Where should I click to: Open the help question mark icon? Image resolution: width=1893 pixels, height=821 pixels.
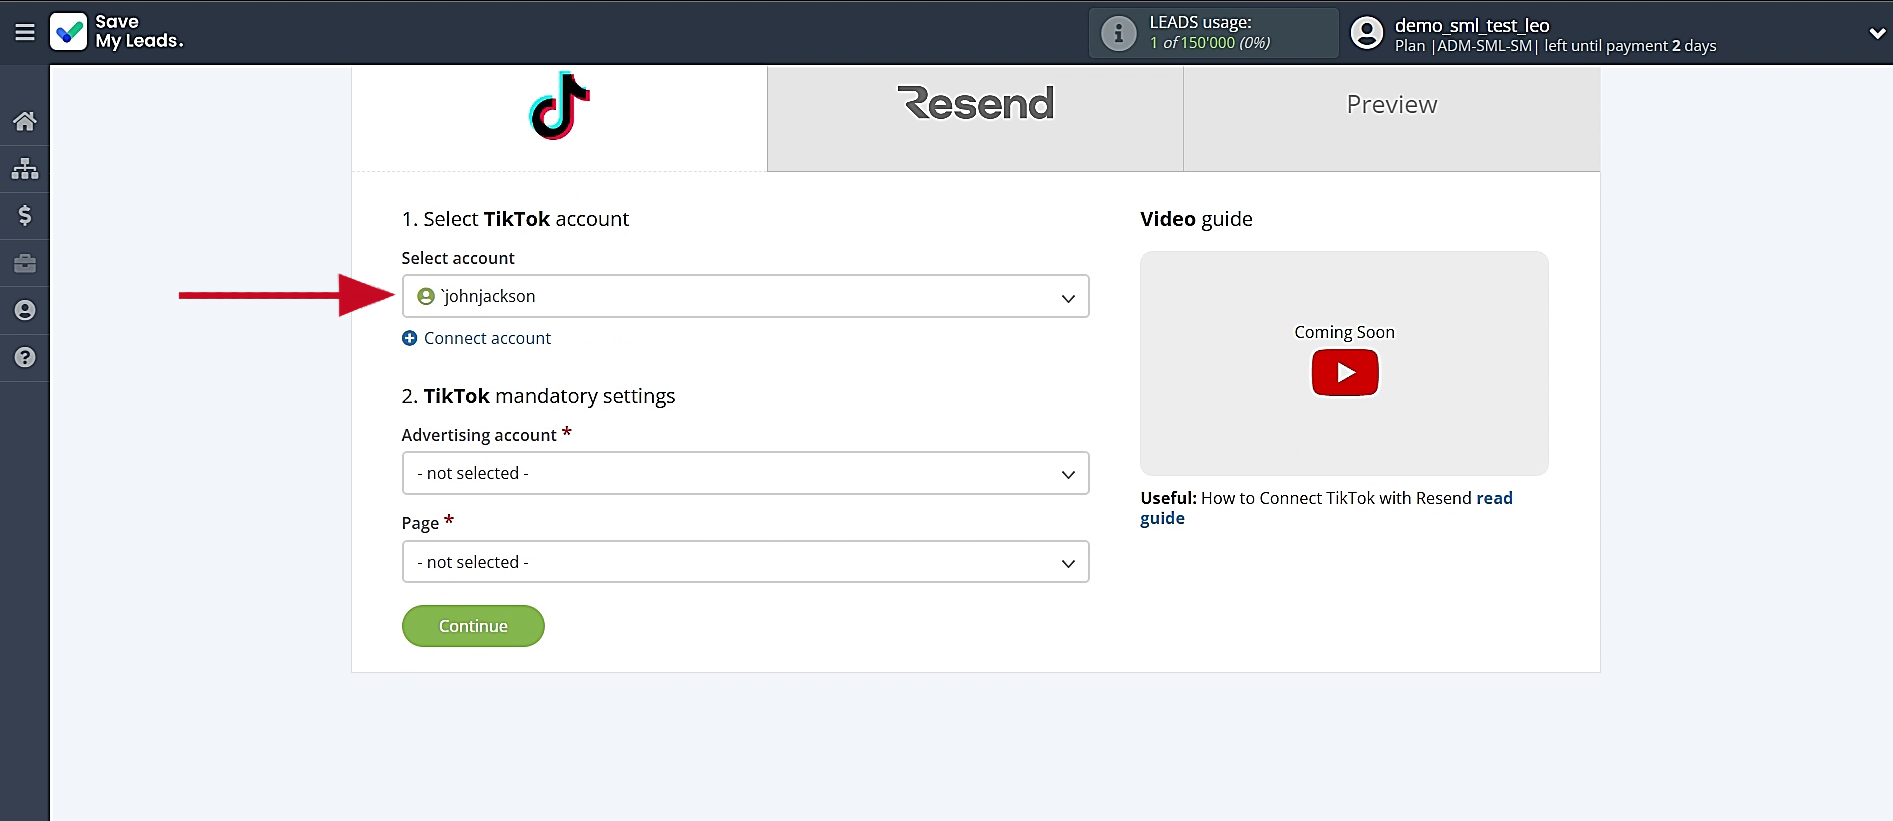(x=25, y=357)
